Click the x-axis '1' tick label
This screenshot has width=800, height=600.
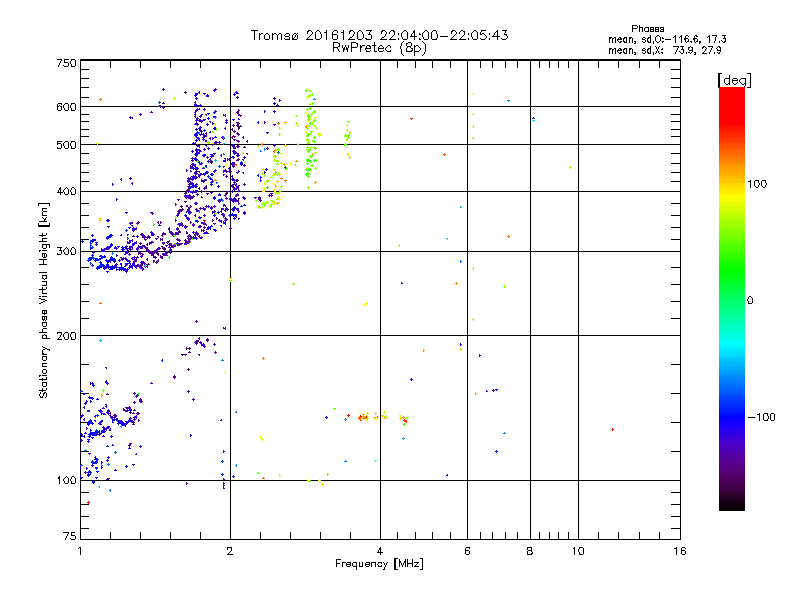tap(80, 551)
